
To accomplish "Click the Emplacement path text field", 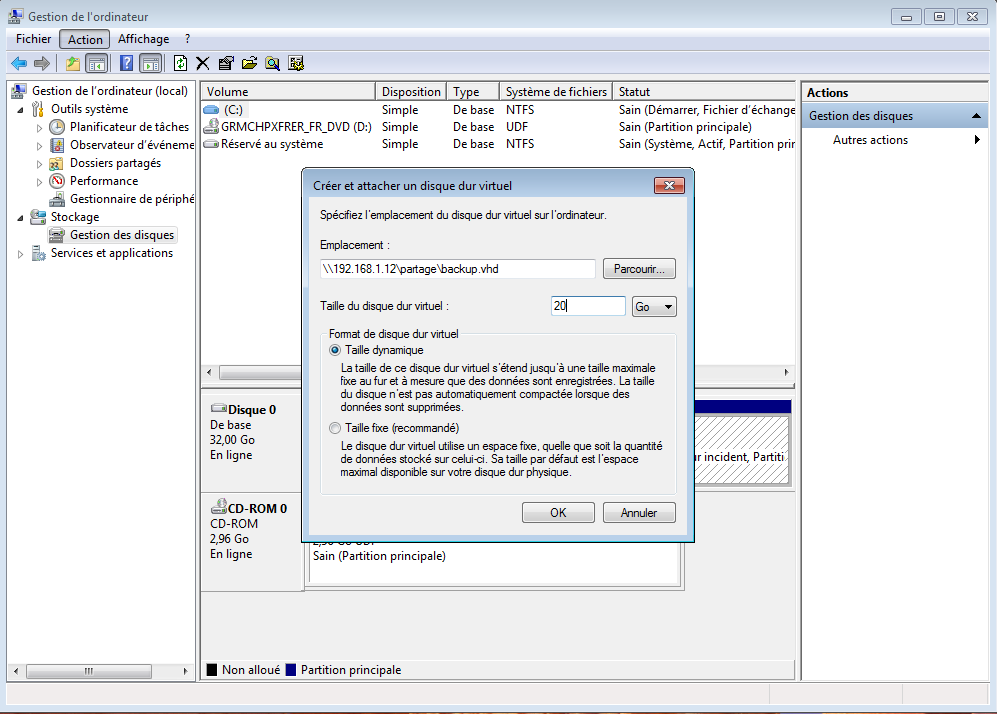I will click(457, 269).
